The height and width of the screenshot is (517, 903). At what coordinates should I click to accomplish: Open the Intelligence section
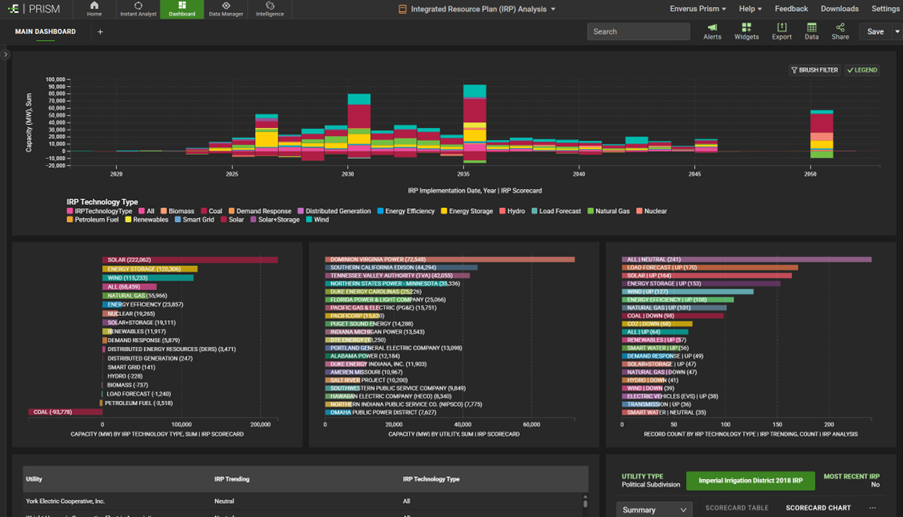click(x=269, y=9)
